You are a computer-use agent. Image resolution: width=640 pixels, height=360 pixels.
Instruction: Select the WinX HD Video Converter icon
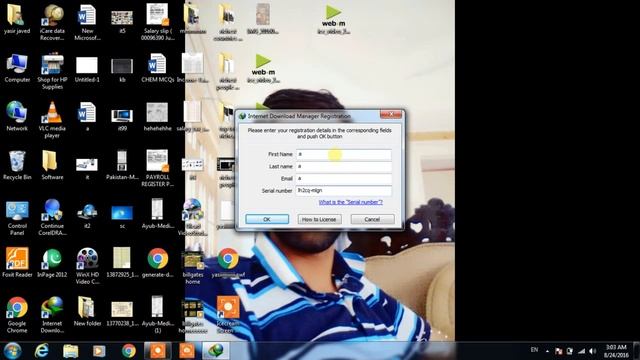tap(87, 266)
